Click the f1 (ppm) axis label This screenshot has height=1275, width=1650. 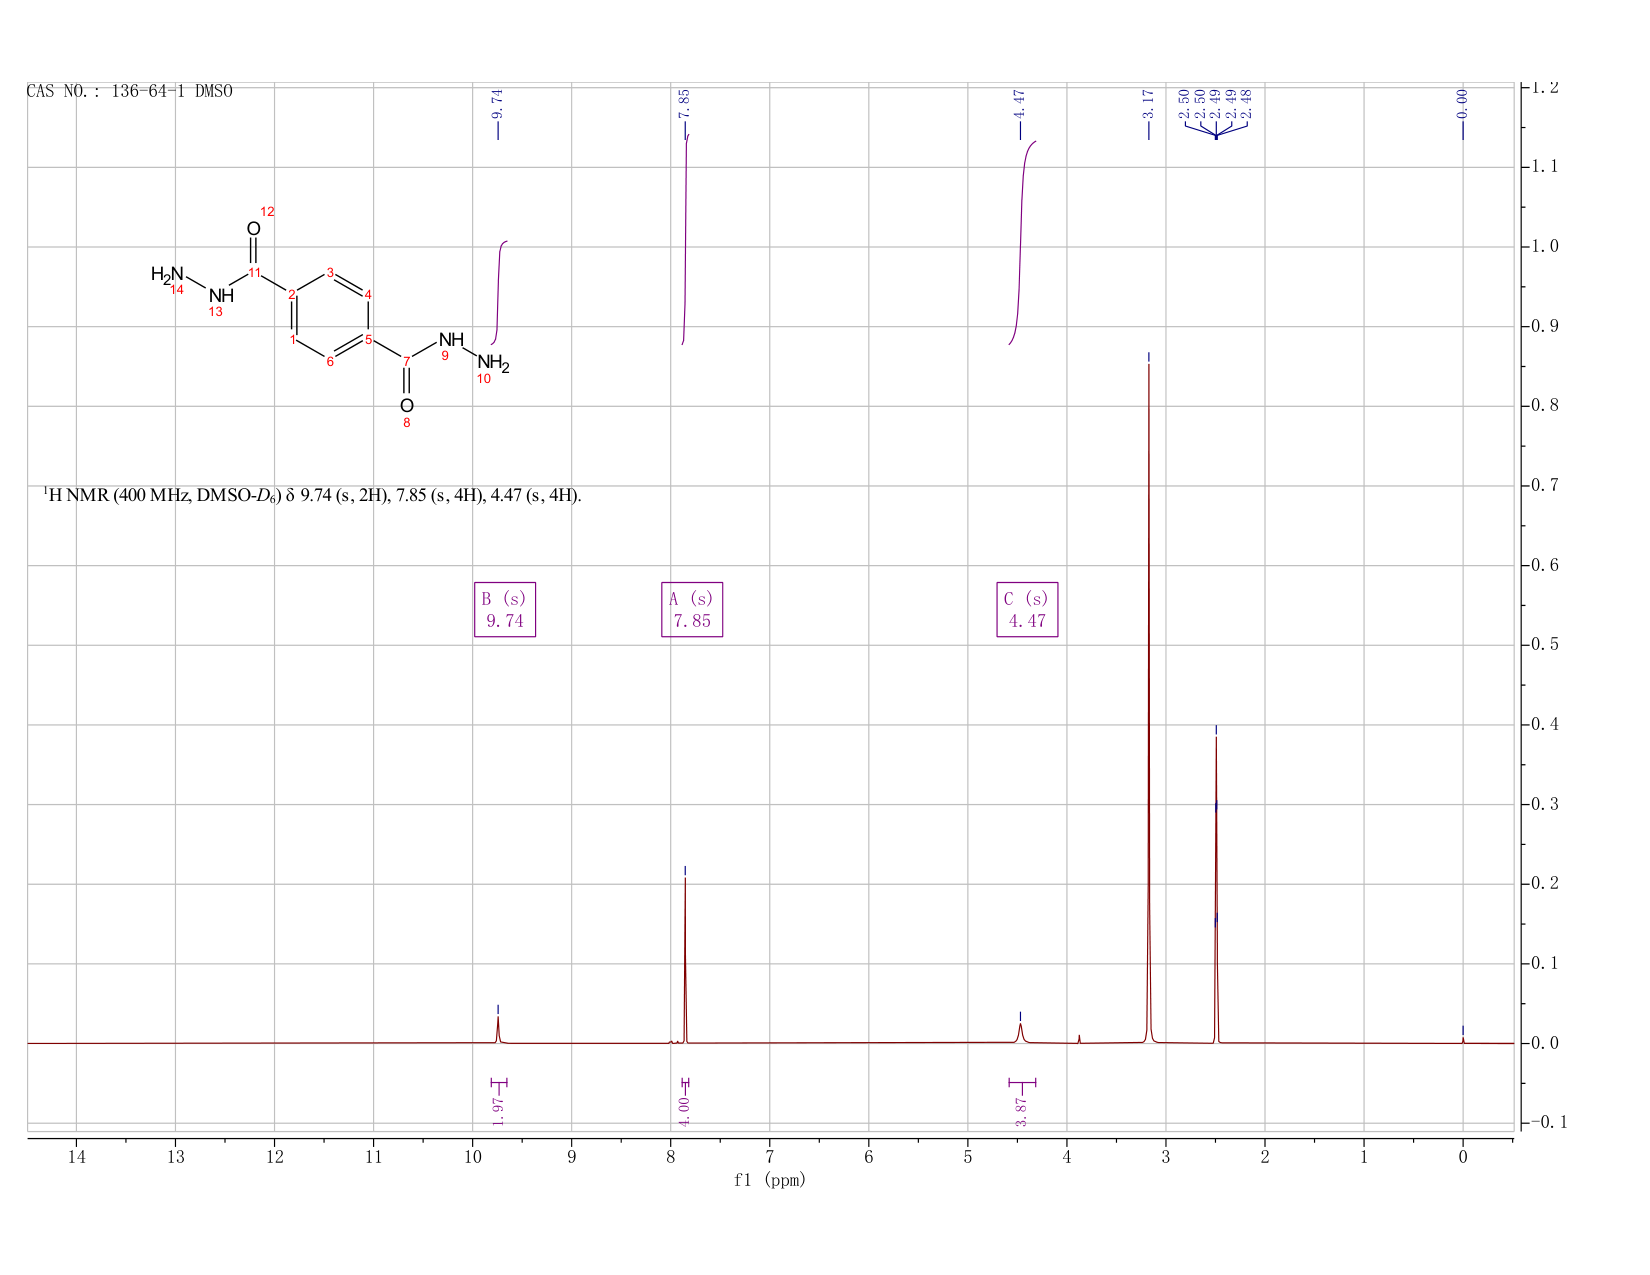click(x=769, y=1180)
